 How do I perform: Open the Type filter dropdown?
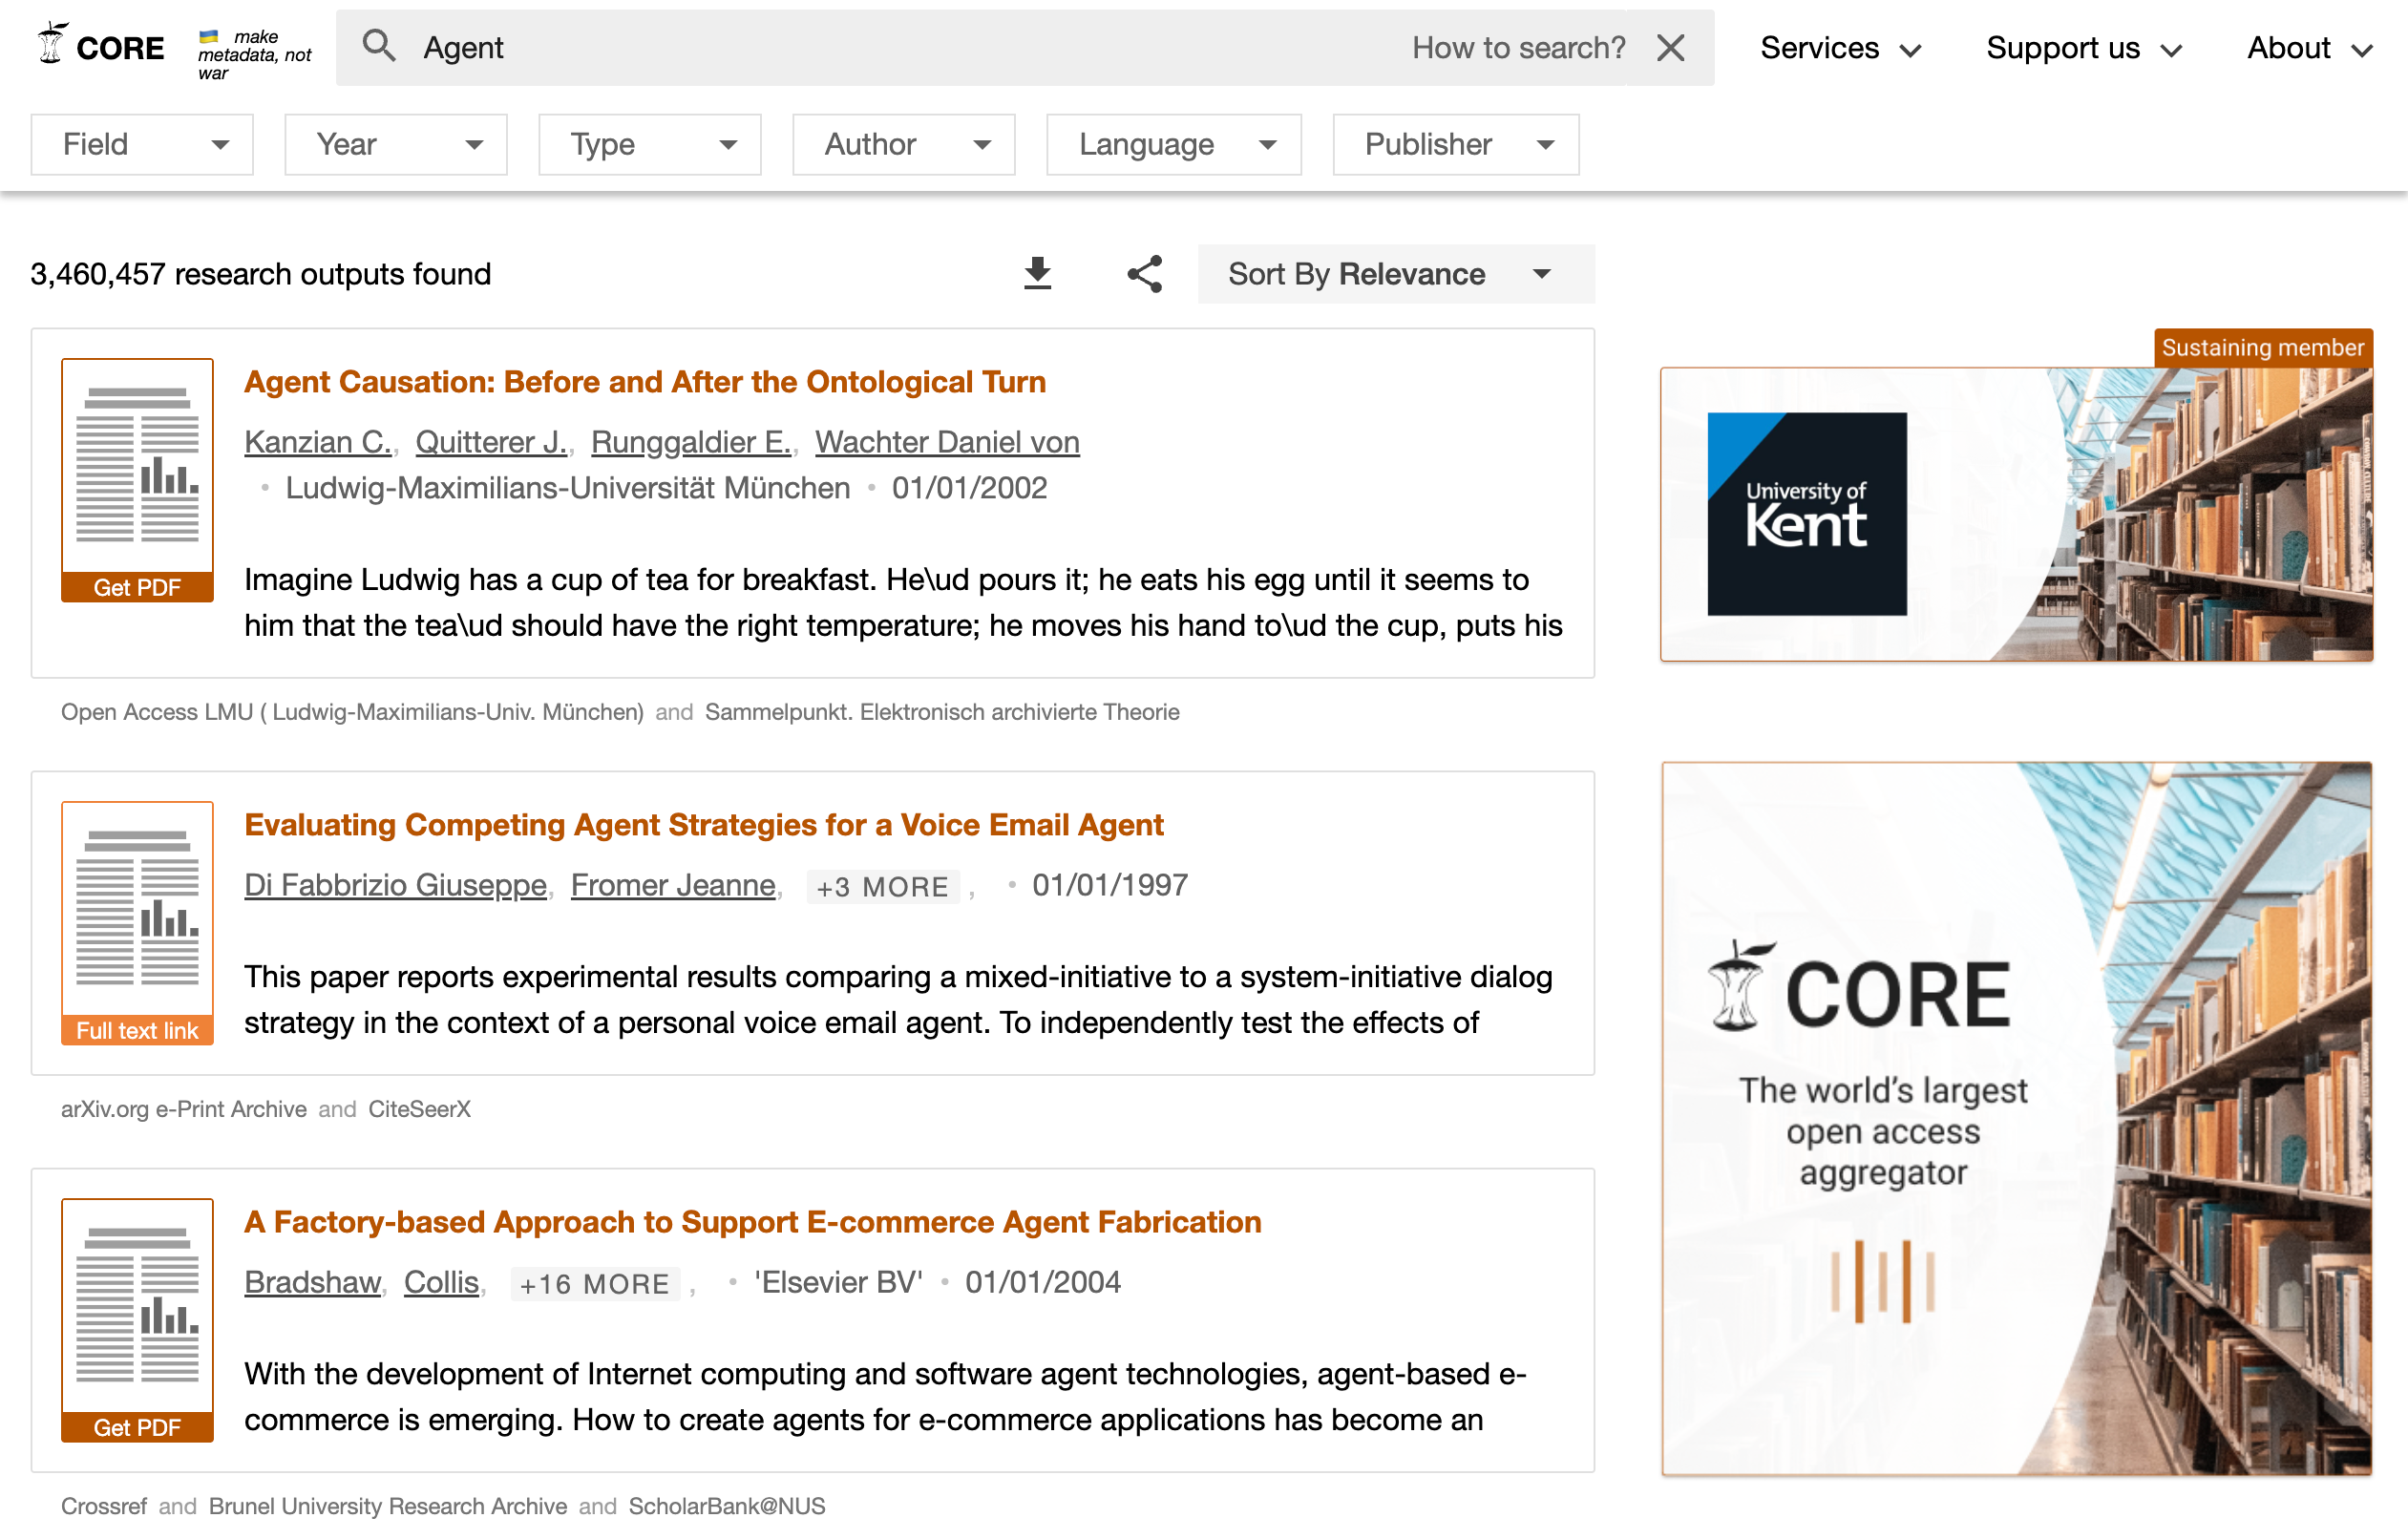[x=650, y=144]
